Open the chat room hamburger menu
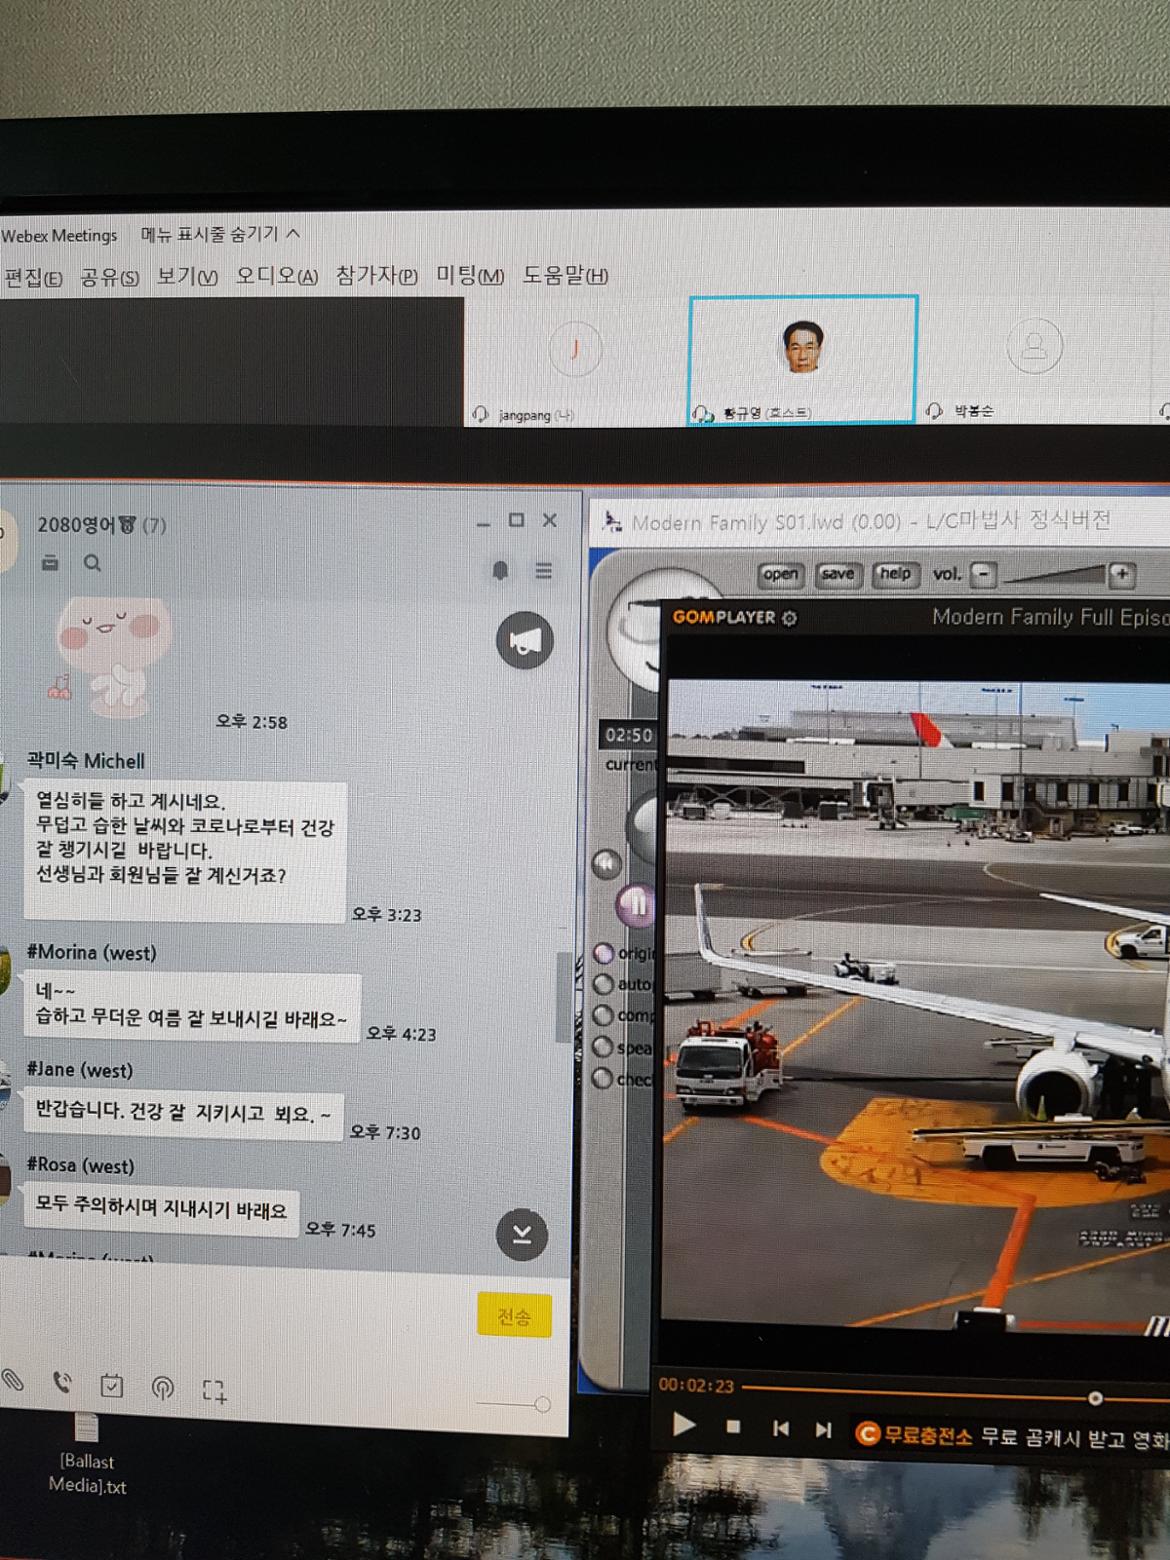 pos(544,570)
